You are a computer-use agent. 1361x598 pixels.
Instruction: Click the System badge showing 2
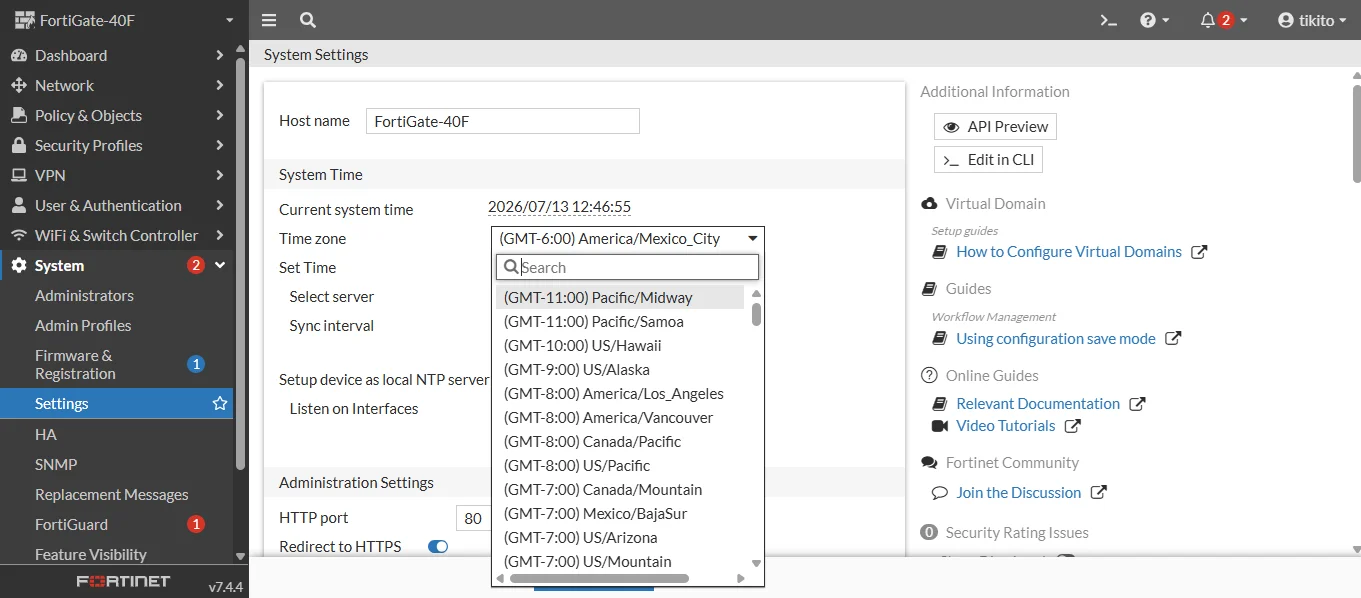coord(196,265)
